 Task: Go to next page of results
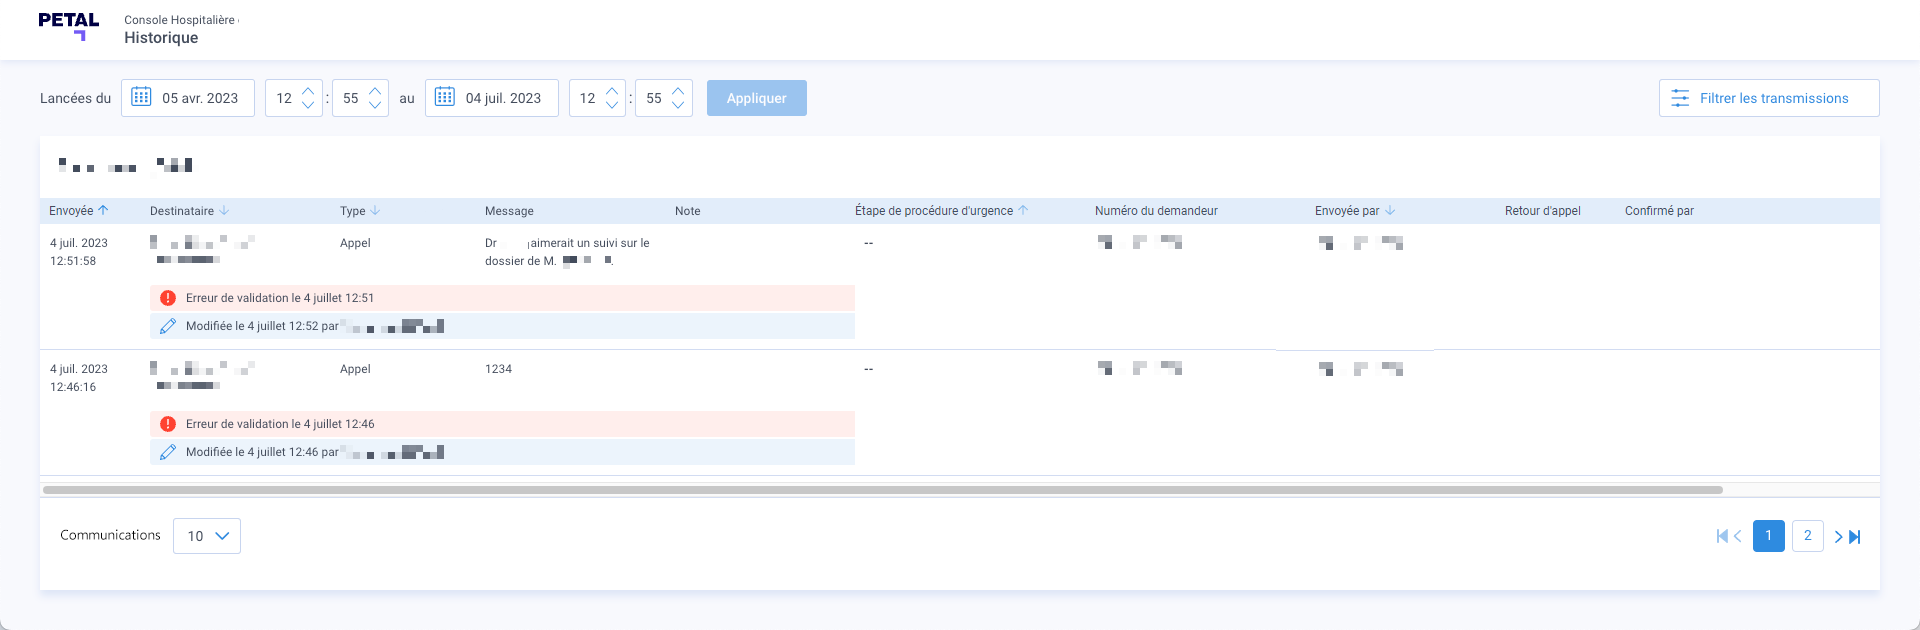point(1838,536)
